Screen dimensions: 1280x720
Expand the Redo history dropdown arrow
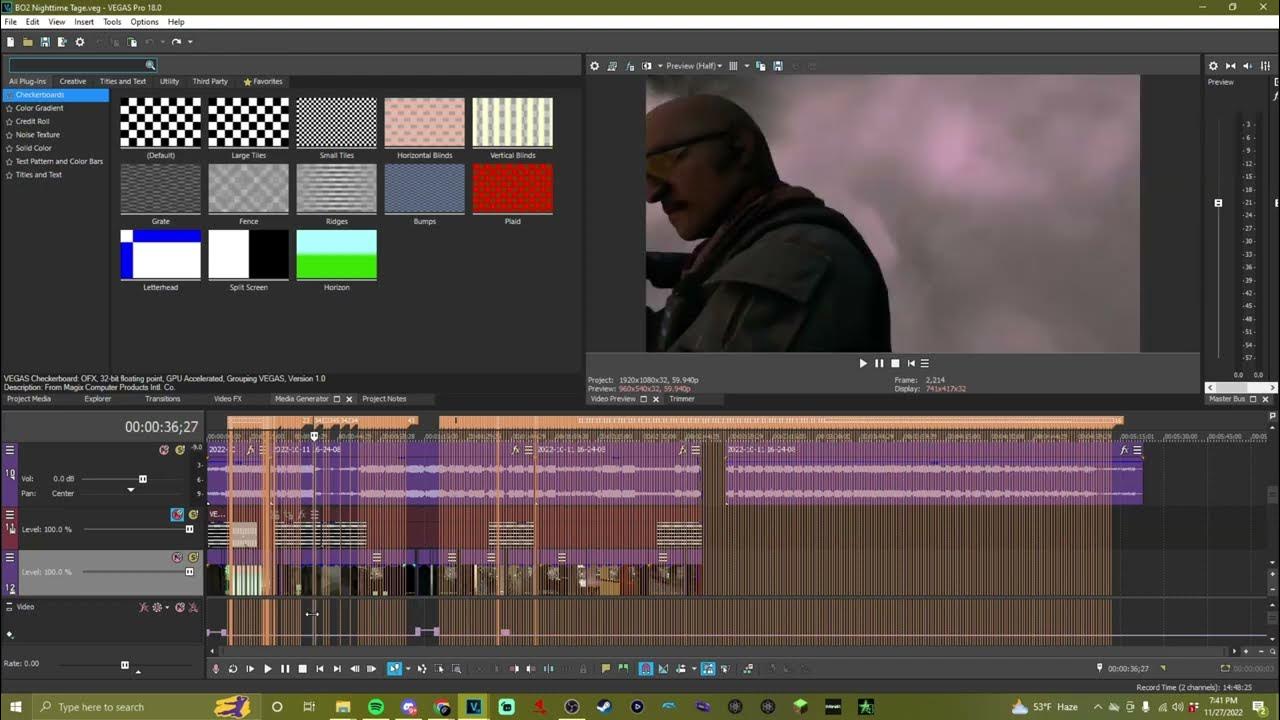[190, 42]
